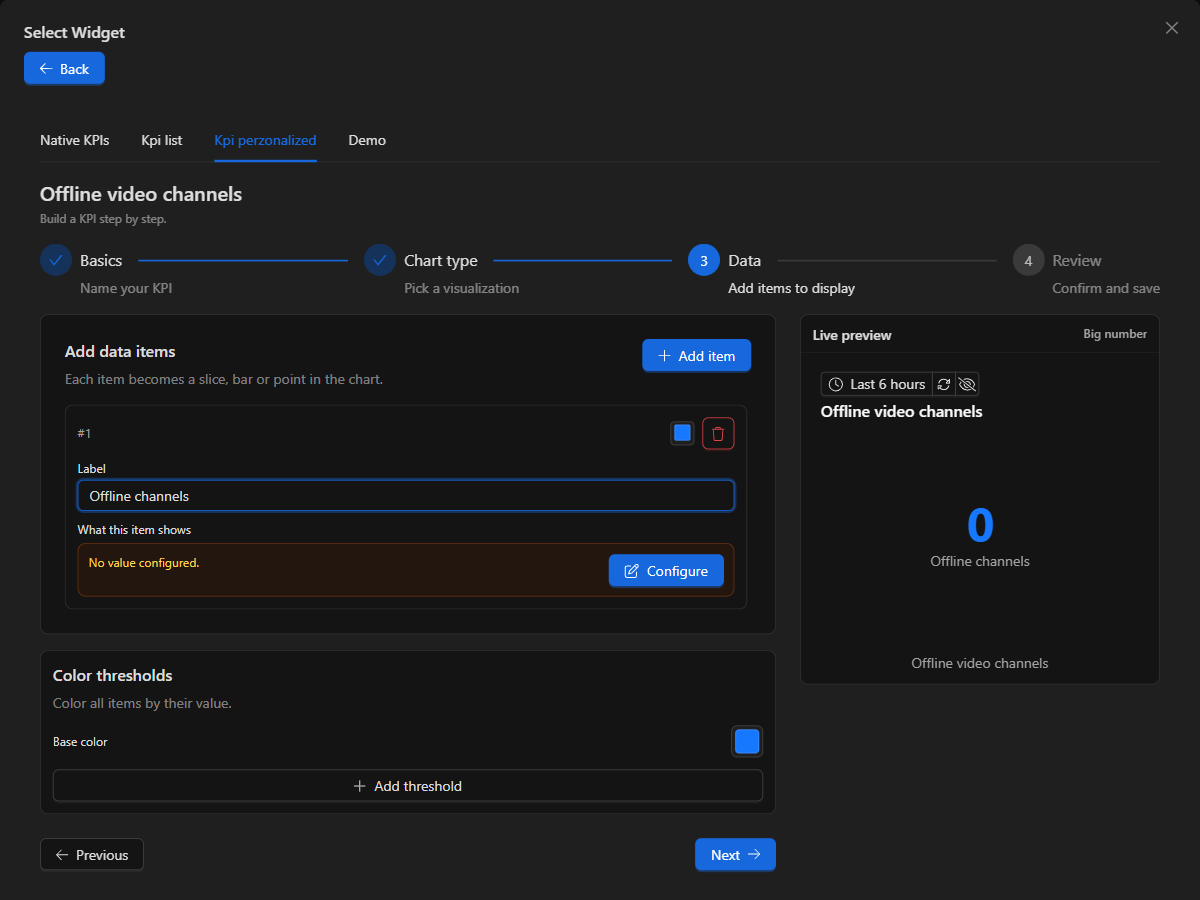
Task: Select the step 3 Data circle
Action: (704, 260)
